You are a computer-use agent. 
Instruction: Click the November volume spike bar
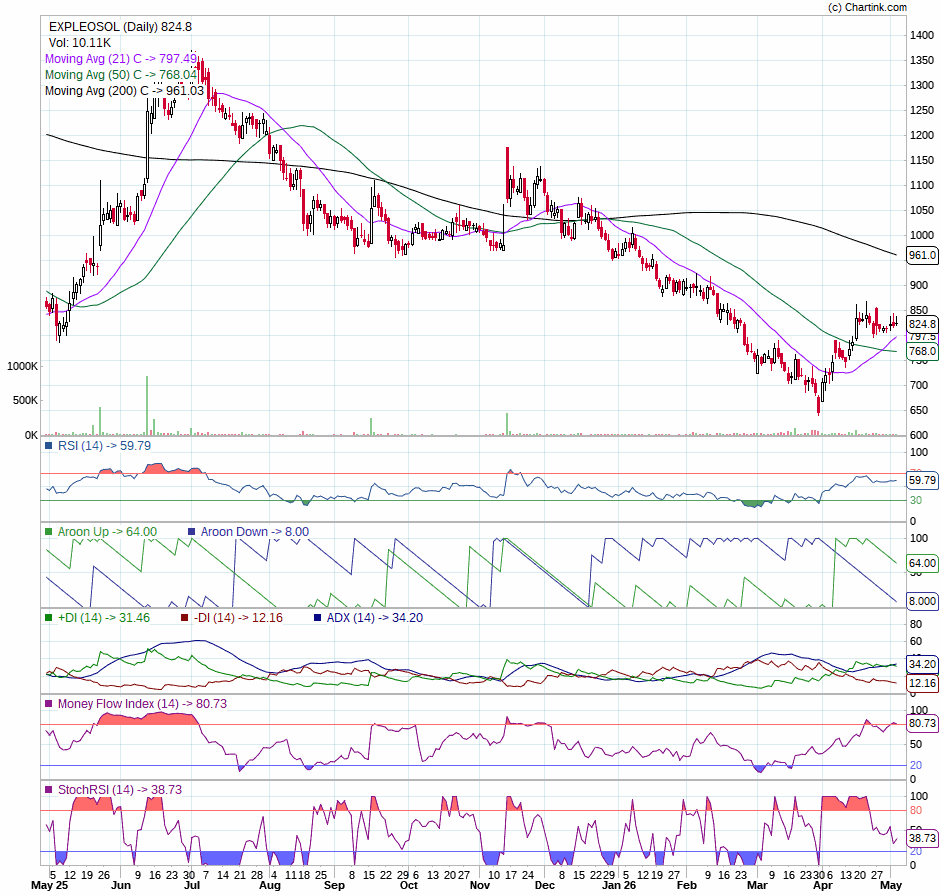click(507, 424)
